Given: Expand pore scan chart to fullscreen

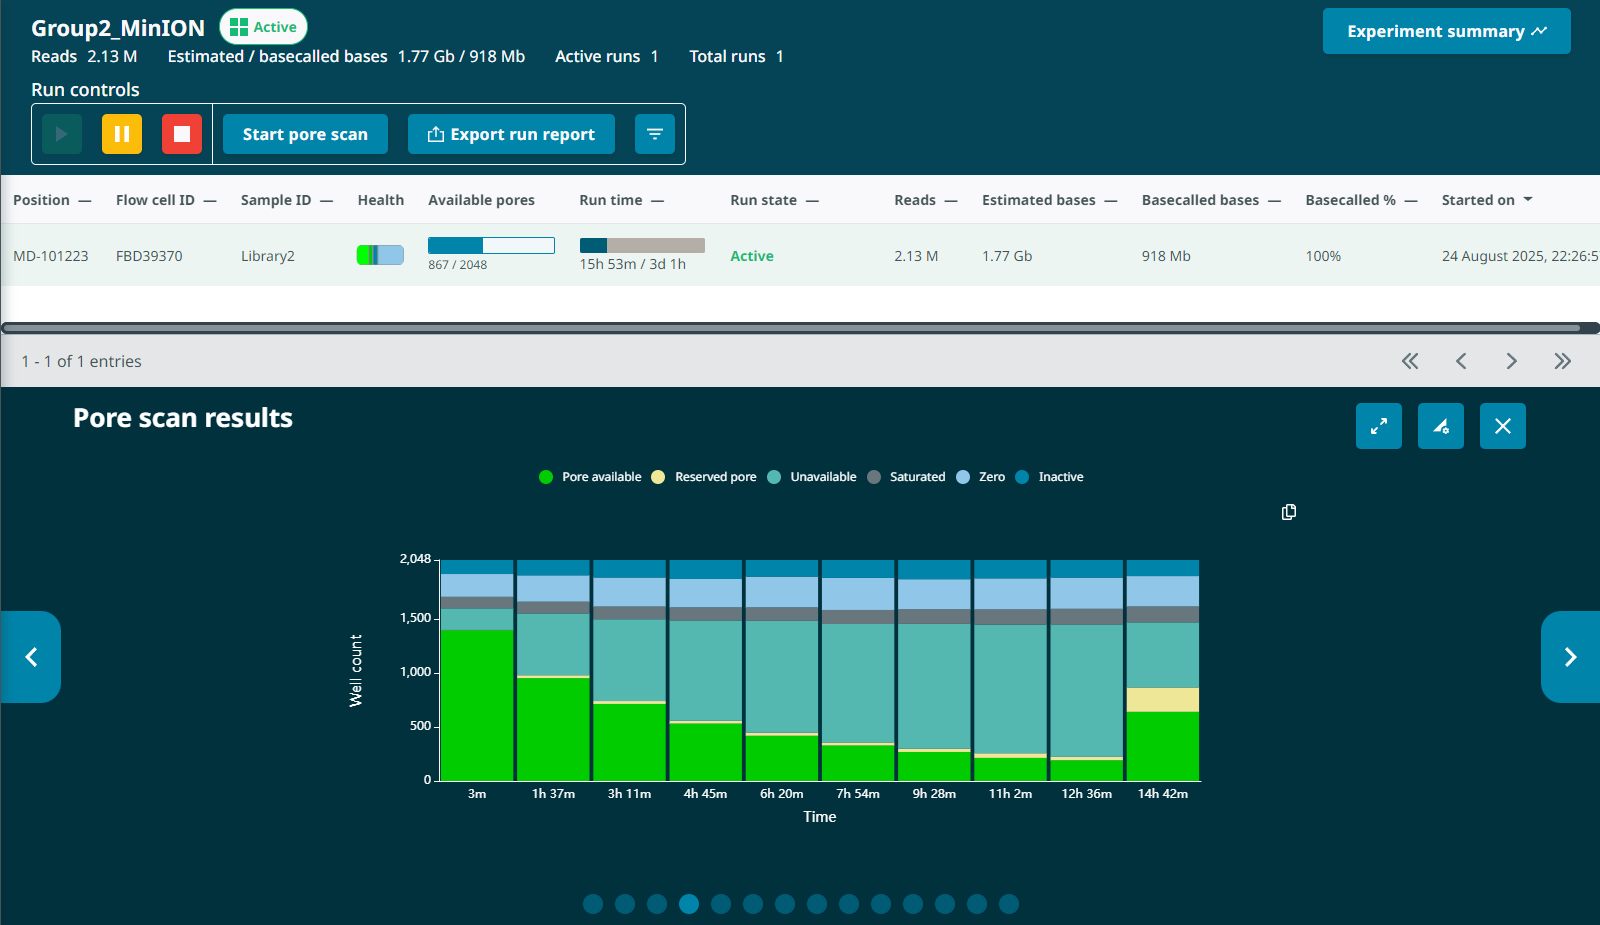Looking at the screenshot, I should [1378, 426].
